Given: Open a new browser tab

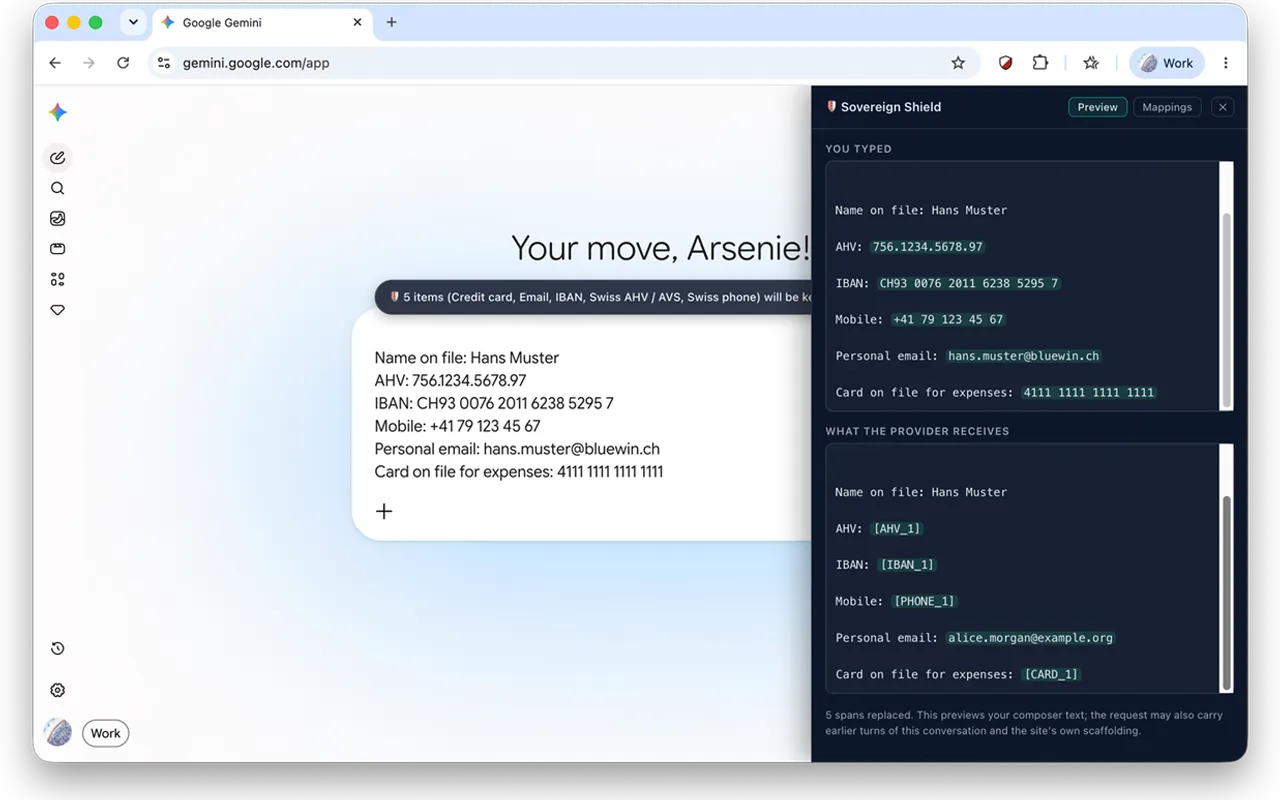Looking at the screenshot, I should click(391, 22).
